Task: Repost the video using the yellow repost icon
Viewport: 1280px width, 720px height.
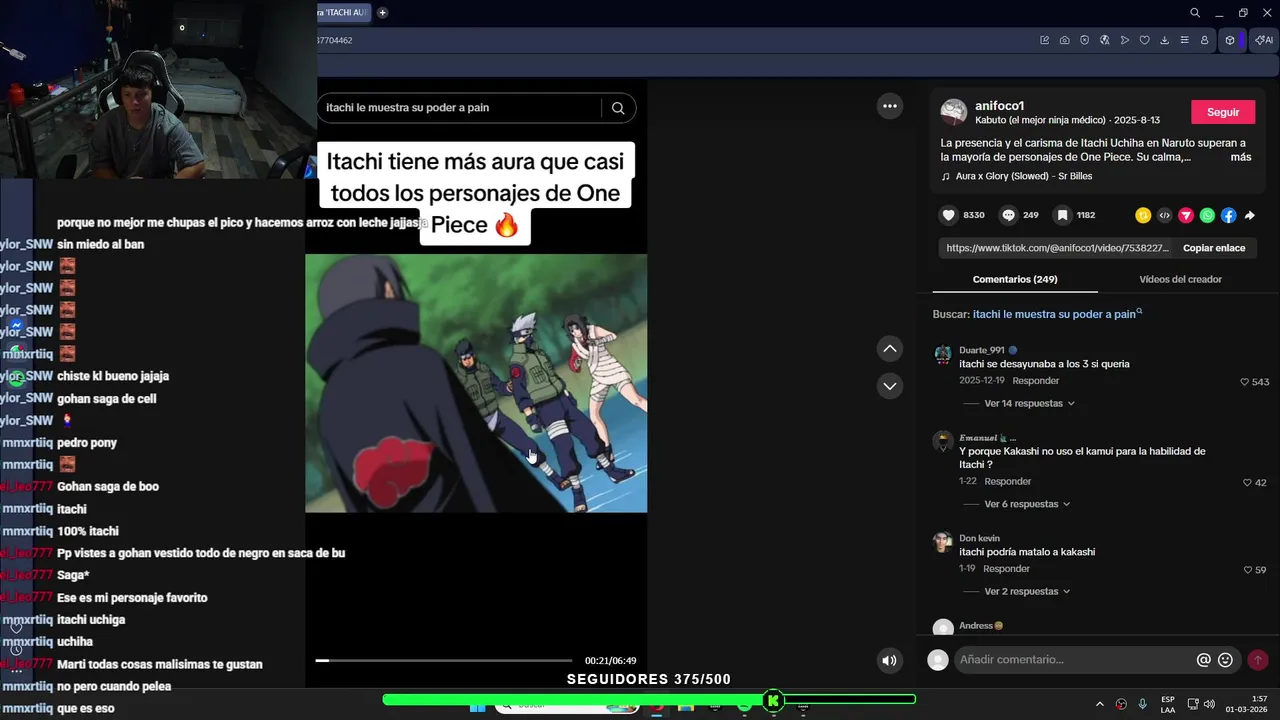Action: (x=1143, y=215)
